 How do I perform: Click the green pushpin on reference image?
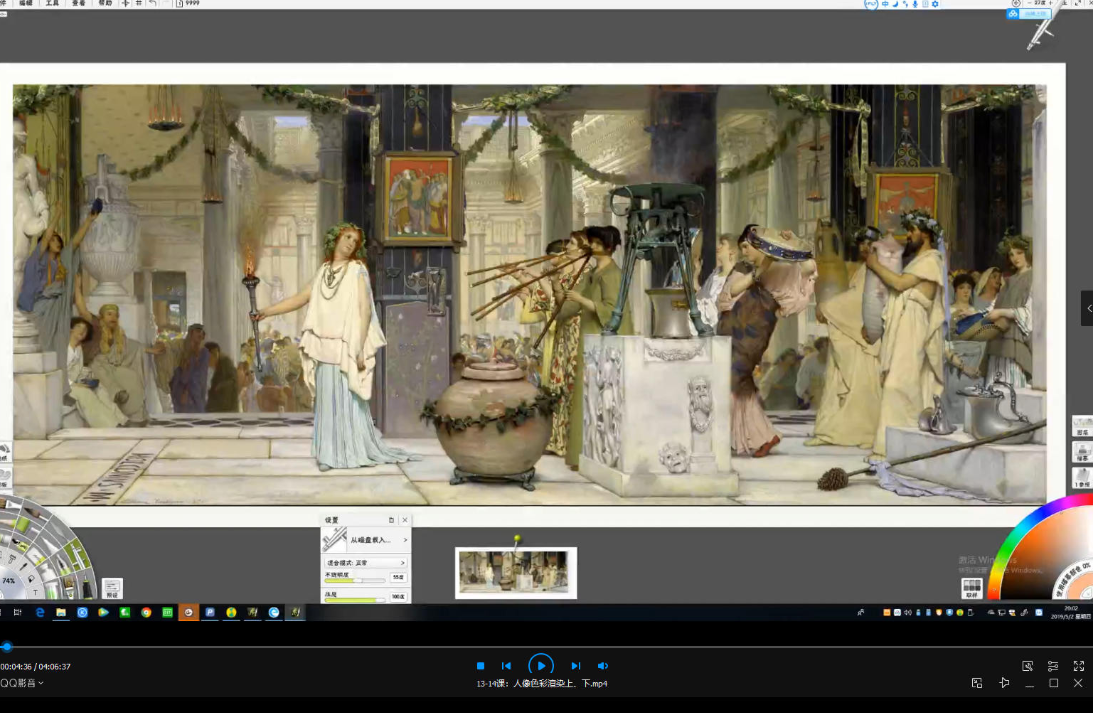click(517, 539)
